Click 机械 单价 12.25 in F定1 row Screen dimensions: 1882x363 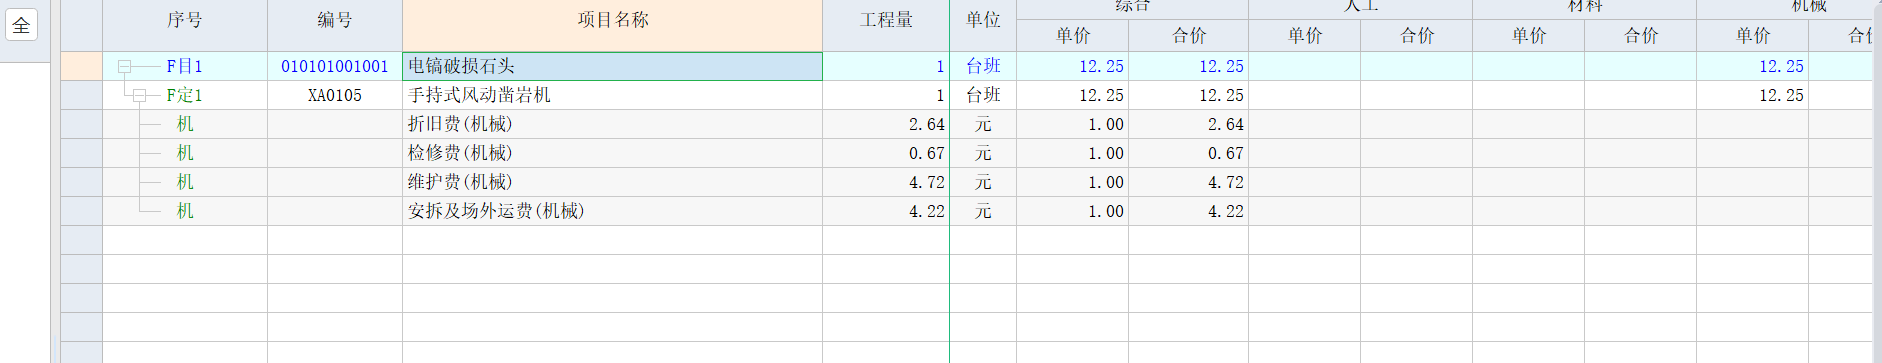(x=1752, y=95)
